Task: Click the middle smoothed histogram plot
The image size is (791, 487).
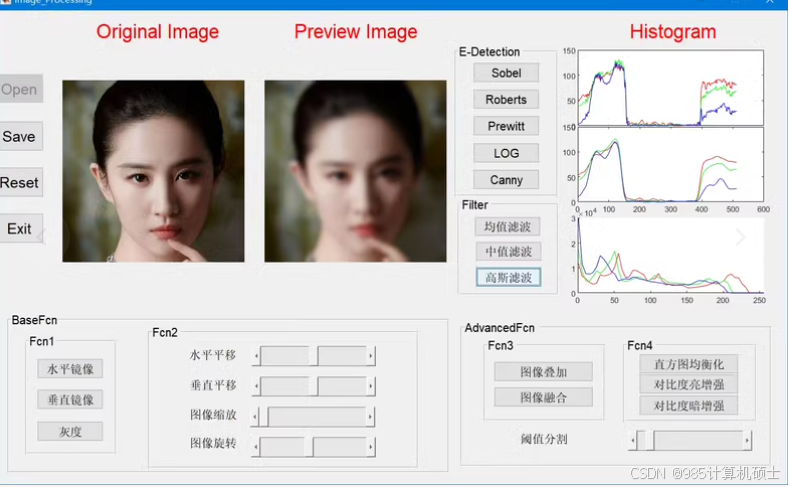Action: coord(670,165)
